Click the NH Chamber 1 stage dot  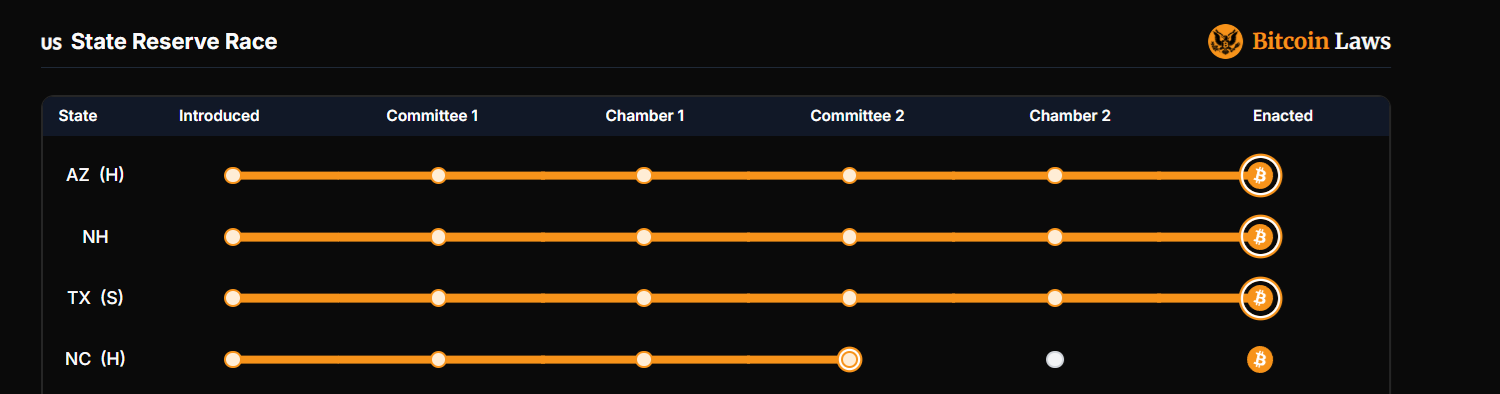pos(644,237)
